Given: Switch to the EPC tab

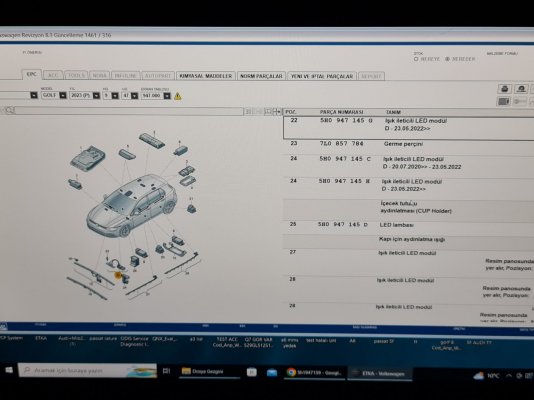Looking at the screenshot, I should coord(32,75).
